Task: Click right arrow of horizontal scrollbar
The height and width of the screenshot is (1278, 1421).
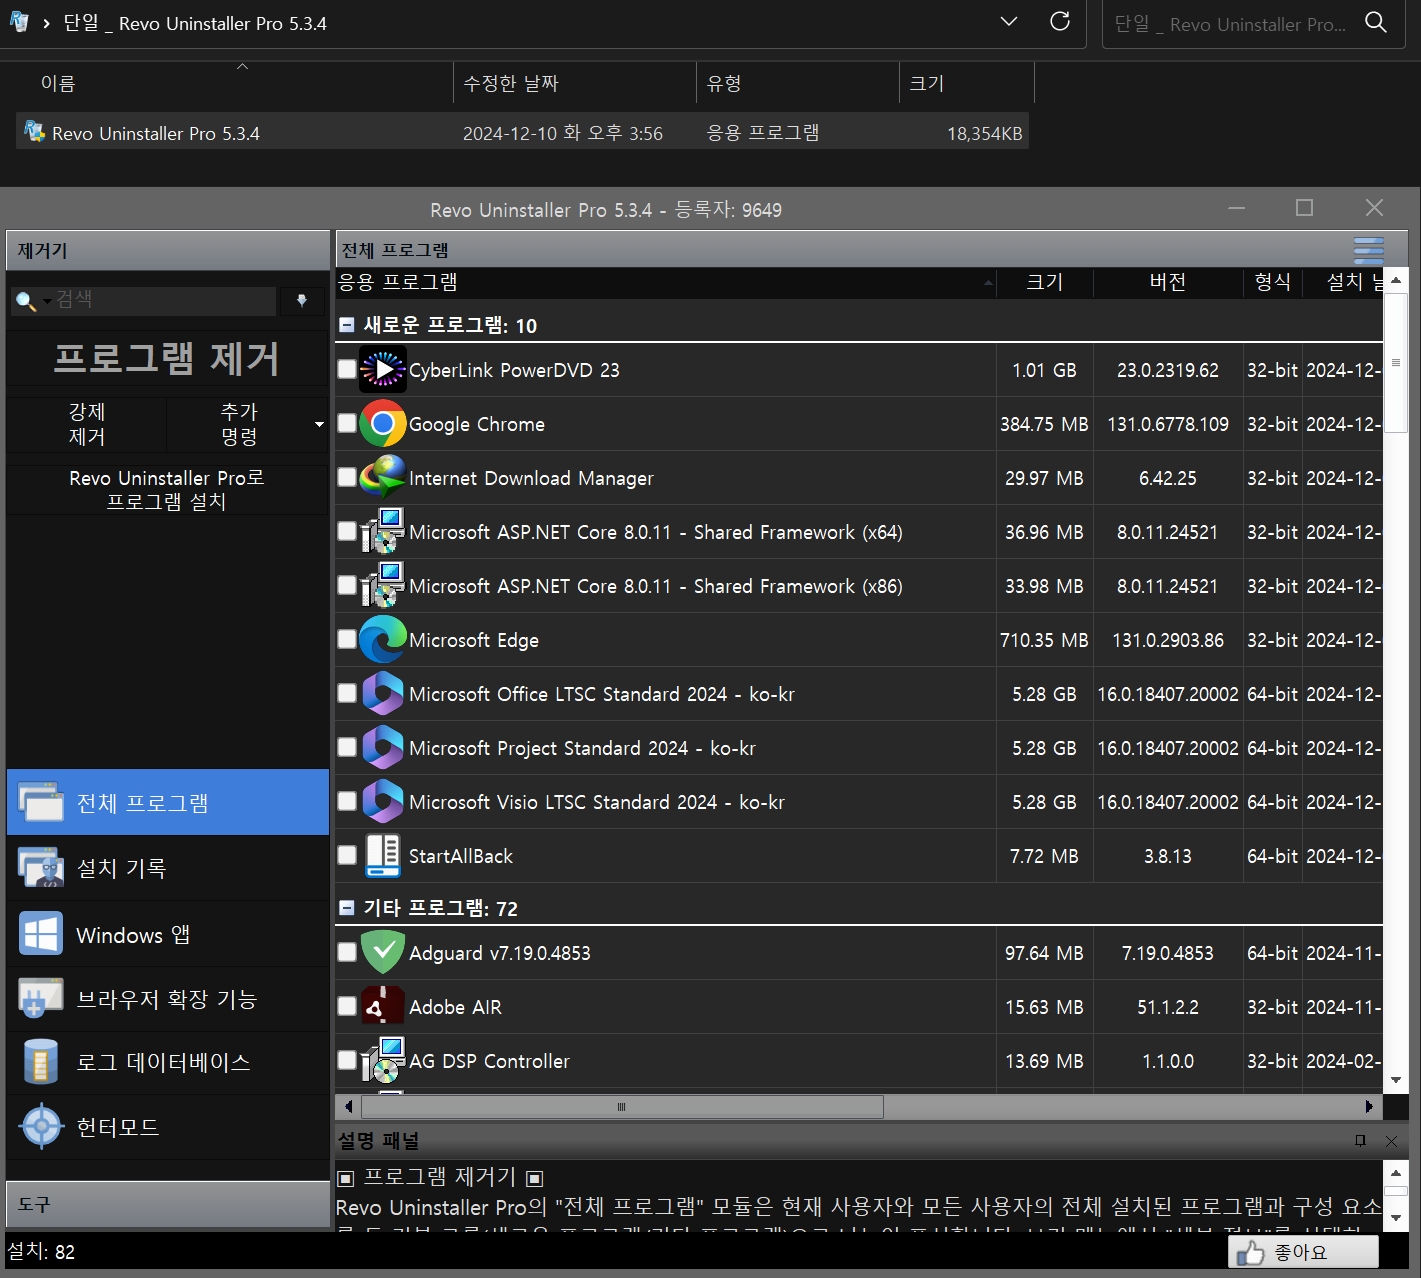Action: (x=1369, y=1106)
